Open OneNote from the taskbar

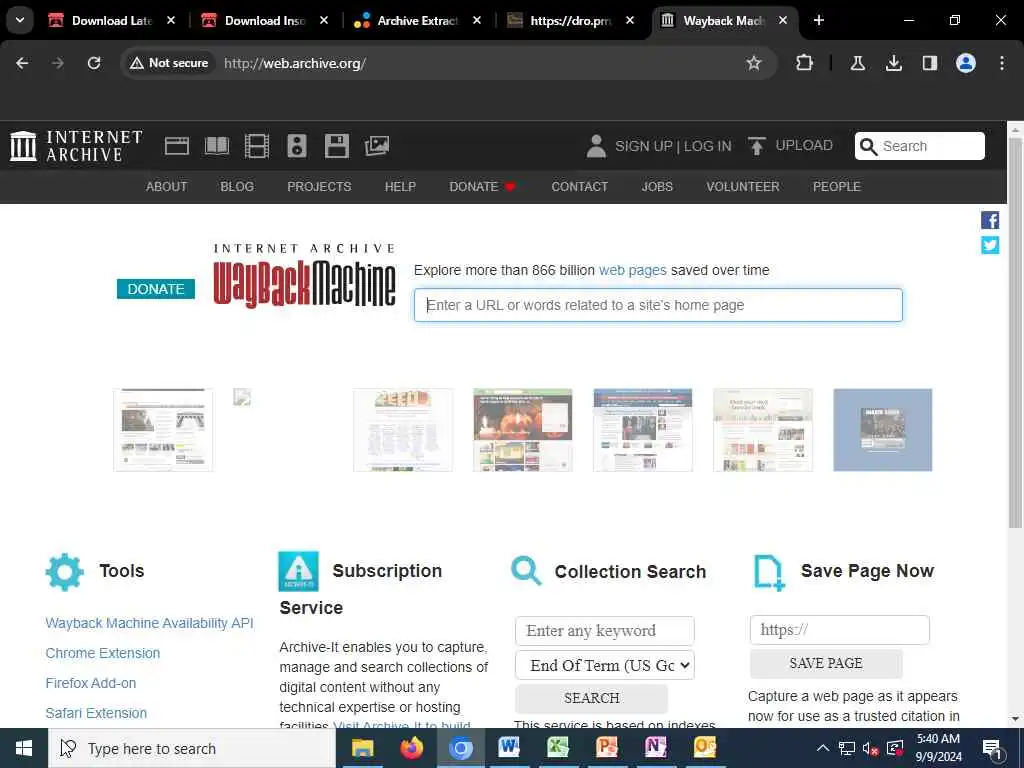[656, 748]
